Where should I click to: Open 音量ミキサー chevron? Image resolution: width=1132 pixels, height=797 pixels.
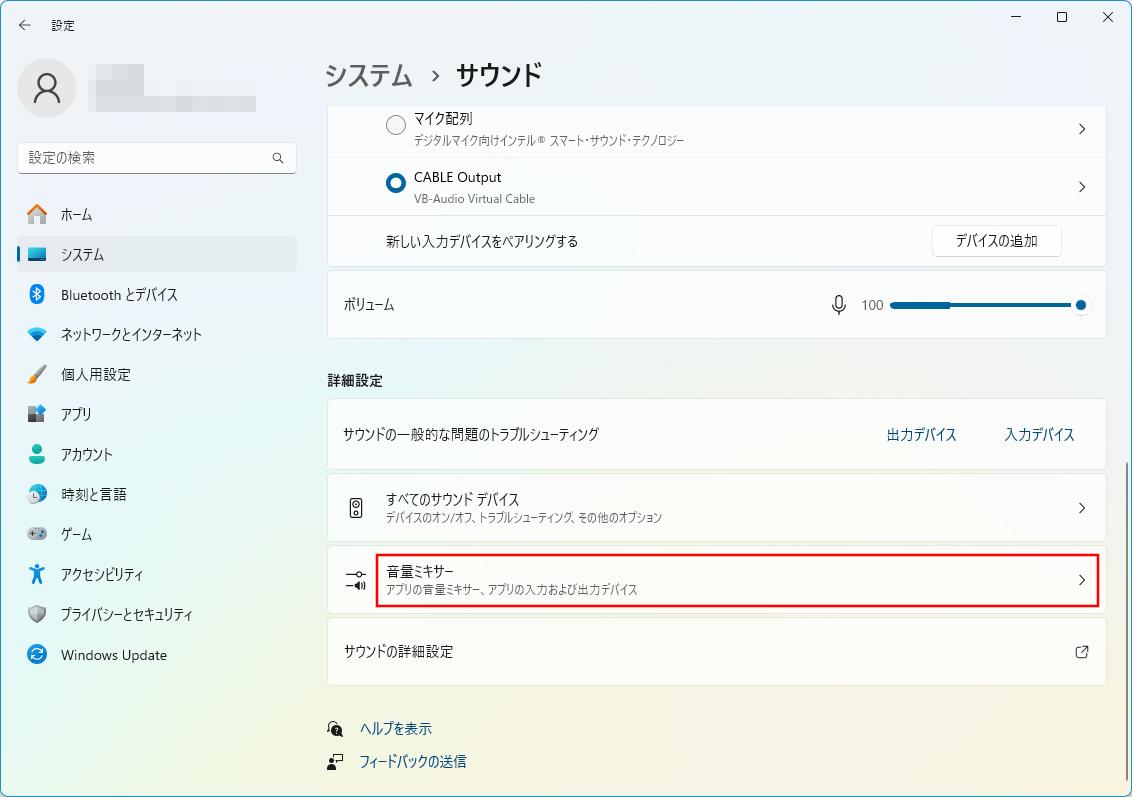1081,580
